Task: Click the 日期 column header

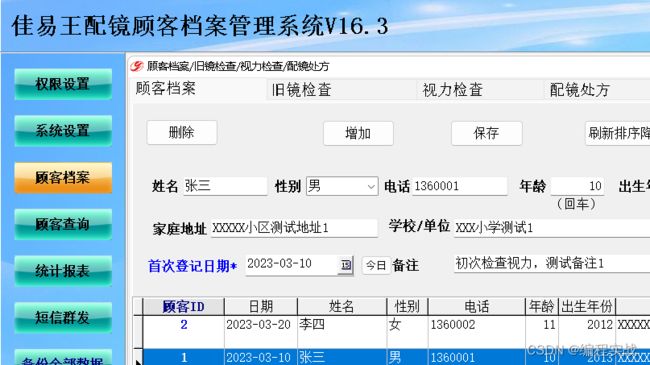Action: [x=261, y=307]
